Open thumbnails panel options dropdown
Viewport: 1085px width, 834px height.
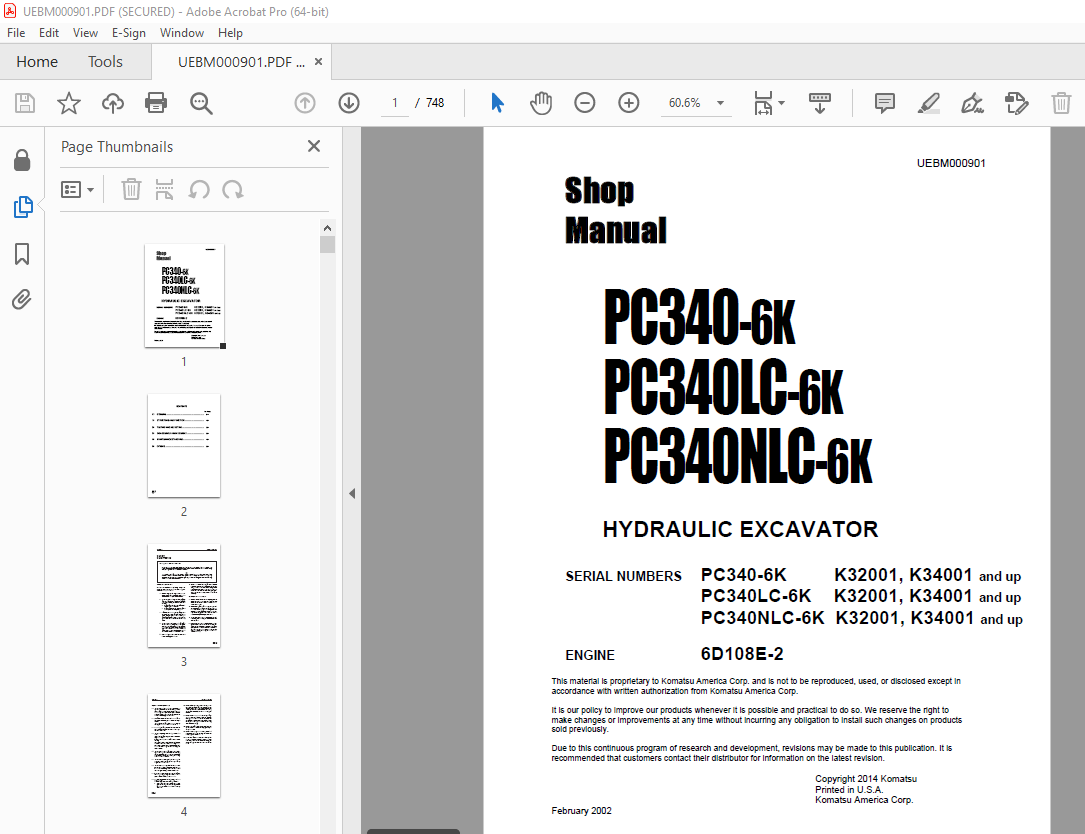click(78, 189)
